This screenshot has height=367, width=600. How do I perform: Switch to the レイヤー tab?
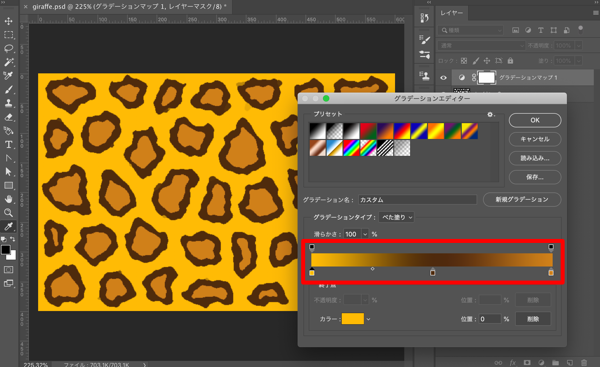[x=452, y=13]
